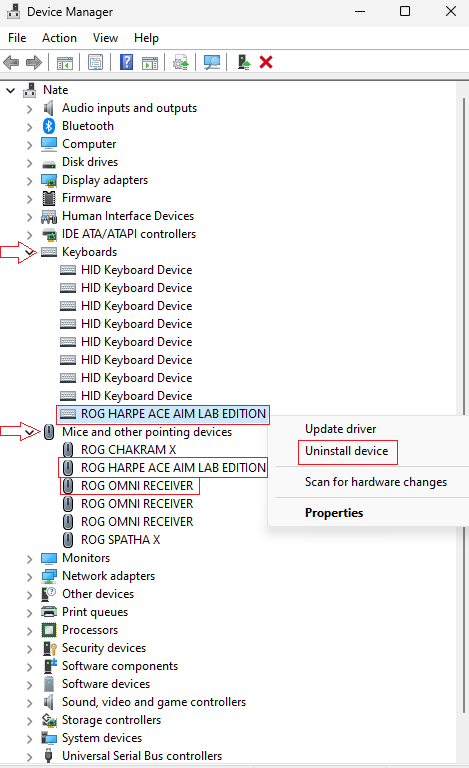Expand the System devices chevron

coord(29,739)
